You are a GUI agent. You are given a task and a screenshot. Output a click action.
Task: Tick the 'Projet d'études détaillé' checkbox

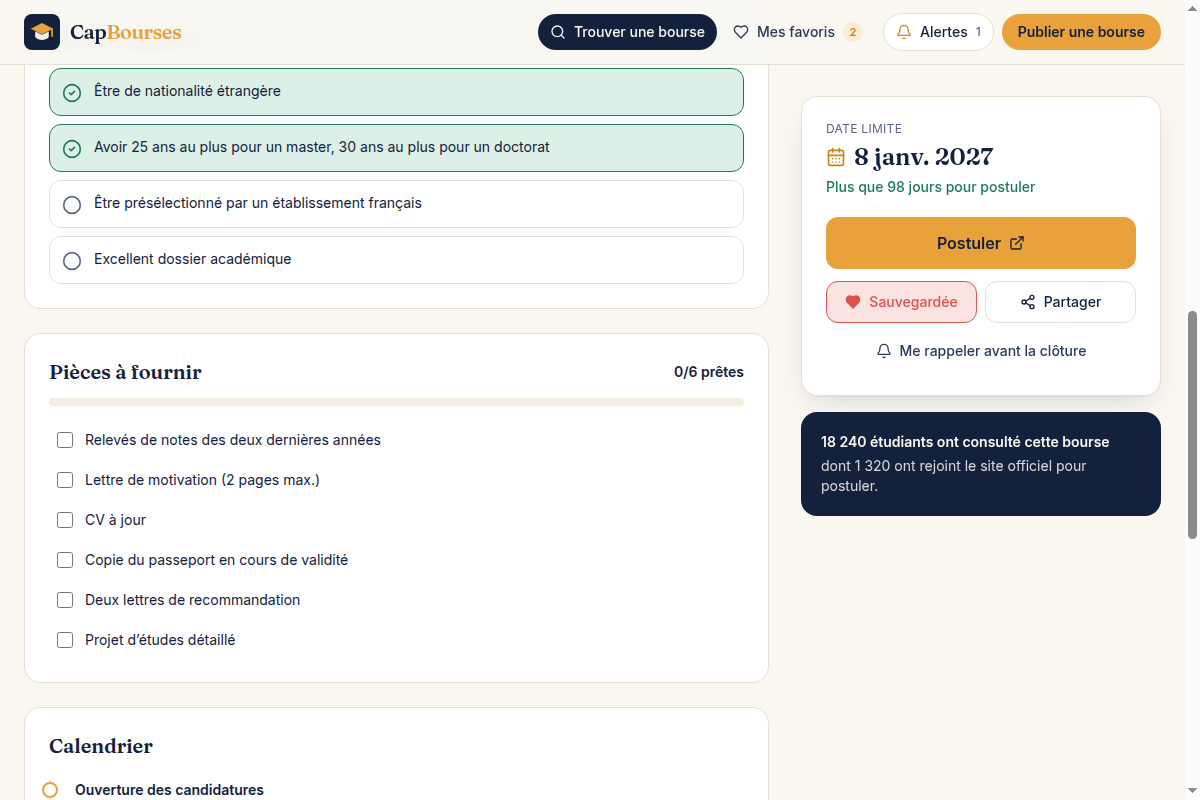65,640
